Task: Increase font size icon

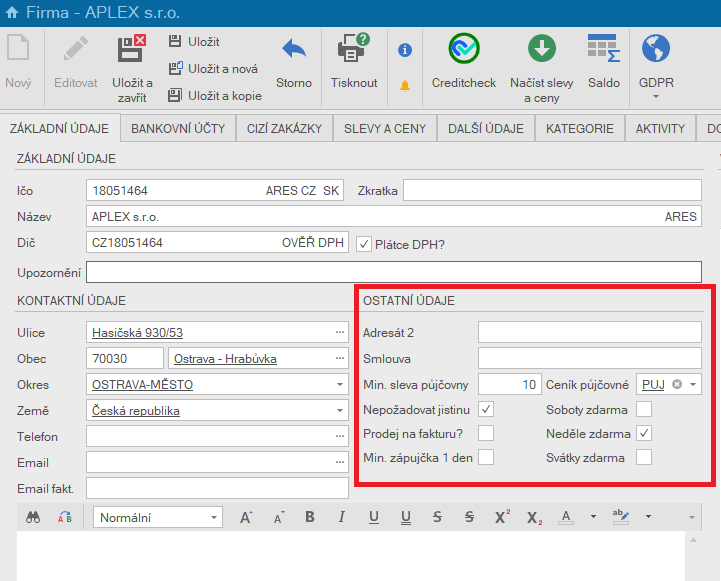Action: point(246,518)
